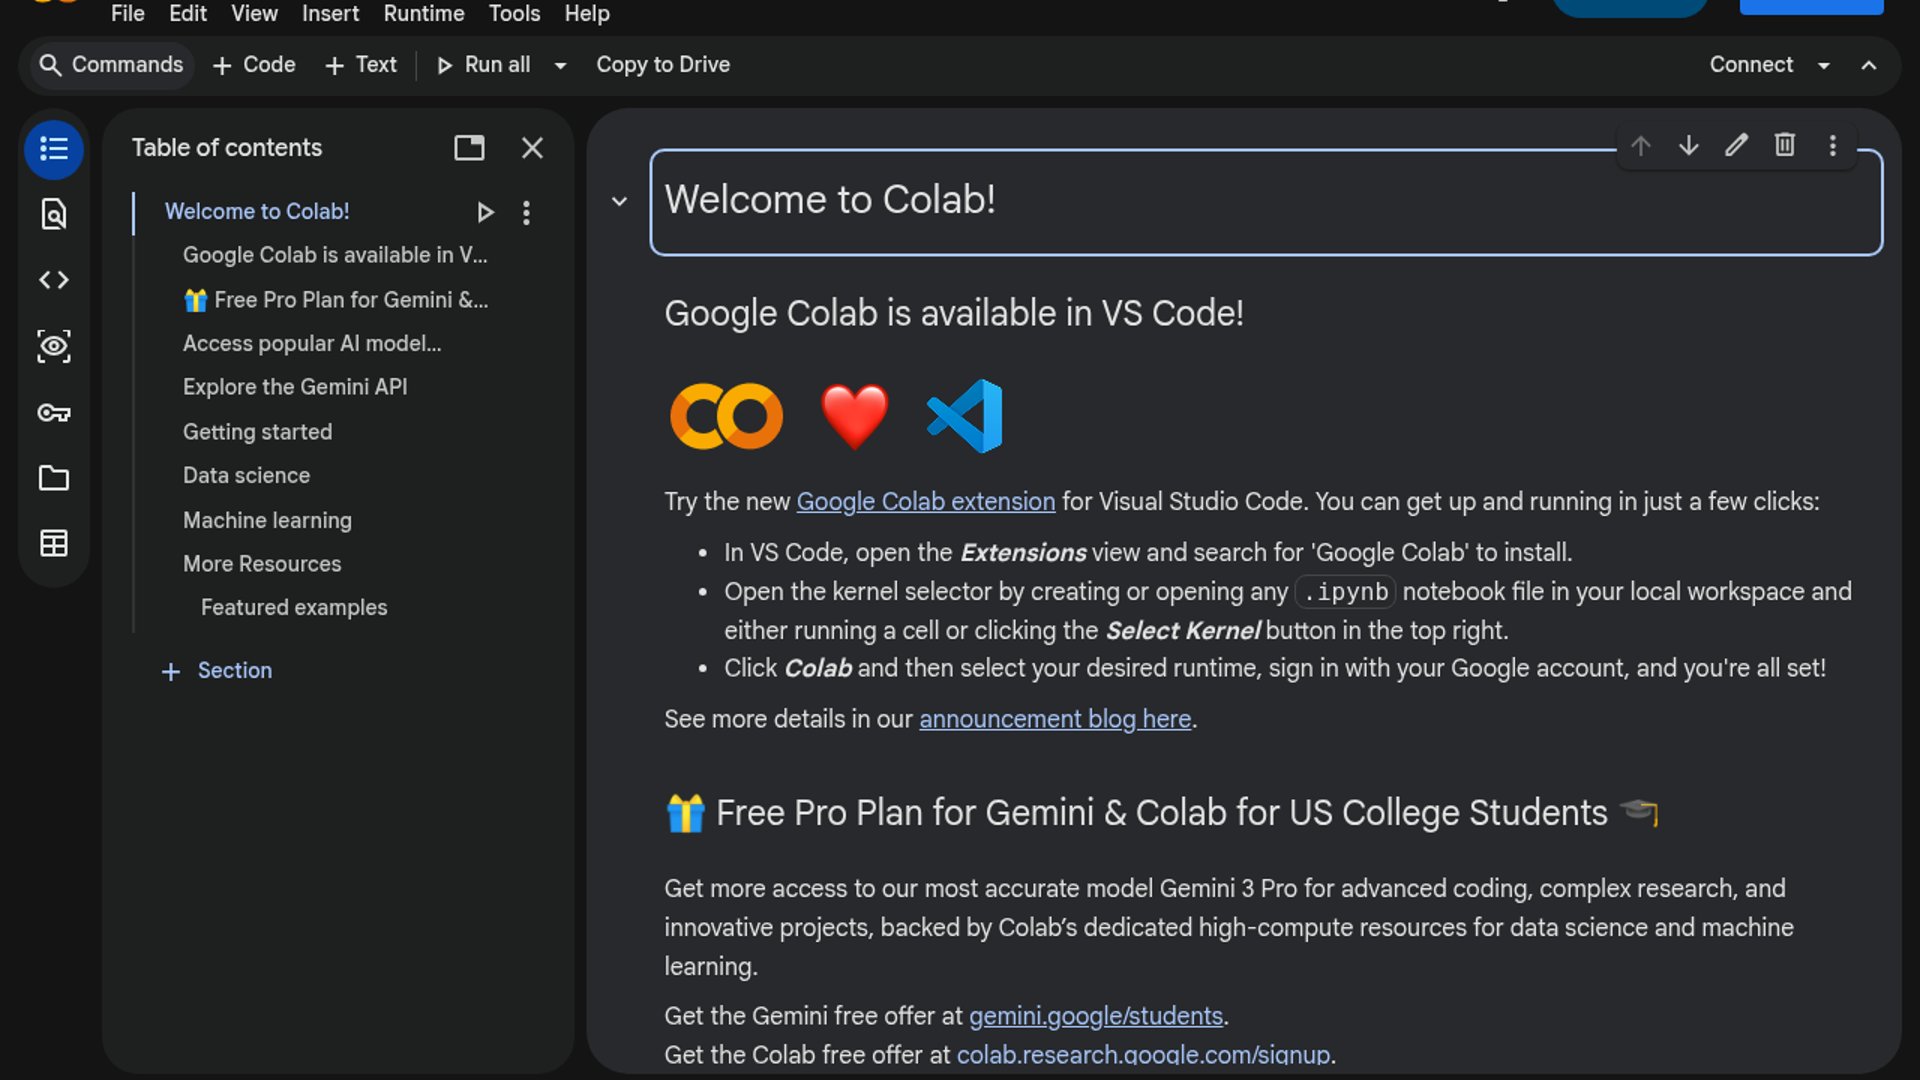Screen dimensions: 1920x1080
Task: Toggle Table of contents sidebar button
Action: [54, 149]
